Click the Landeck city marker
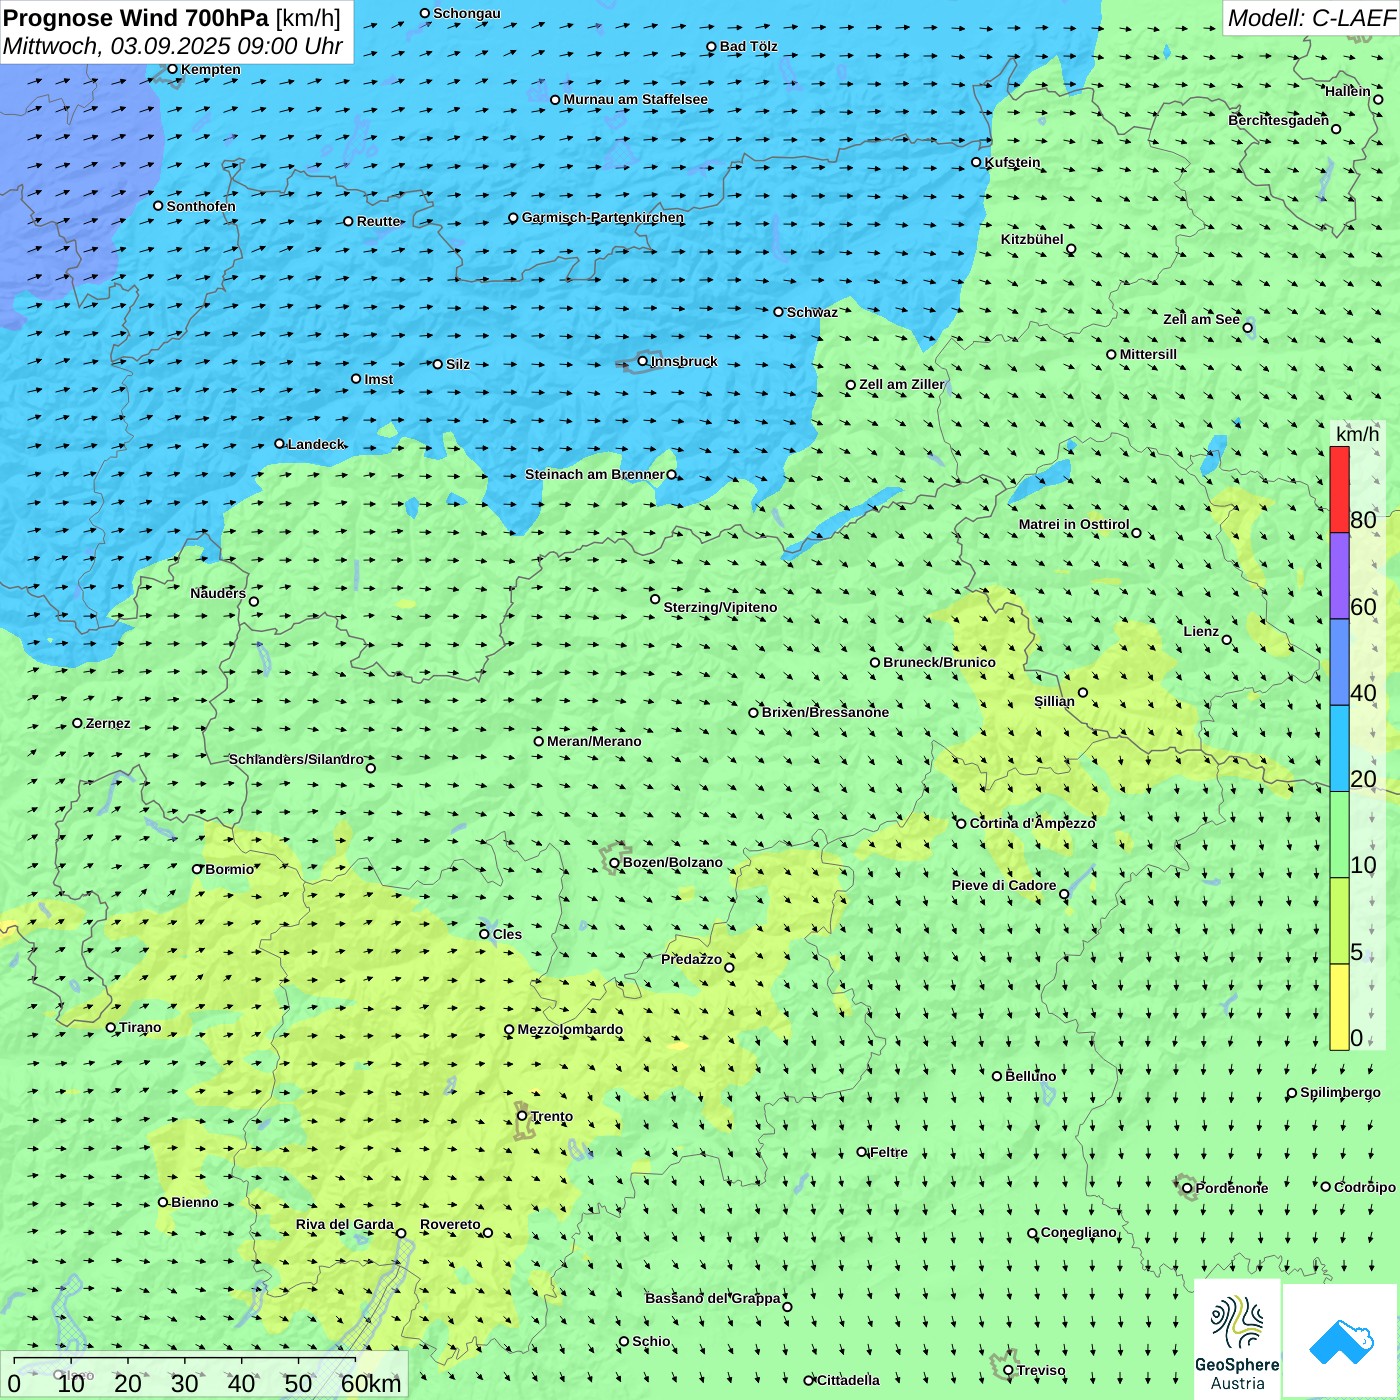This screenshot has width=1400, height=1400. [x=279, y=444]
